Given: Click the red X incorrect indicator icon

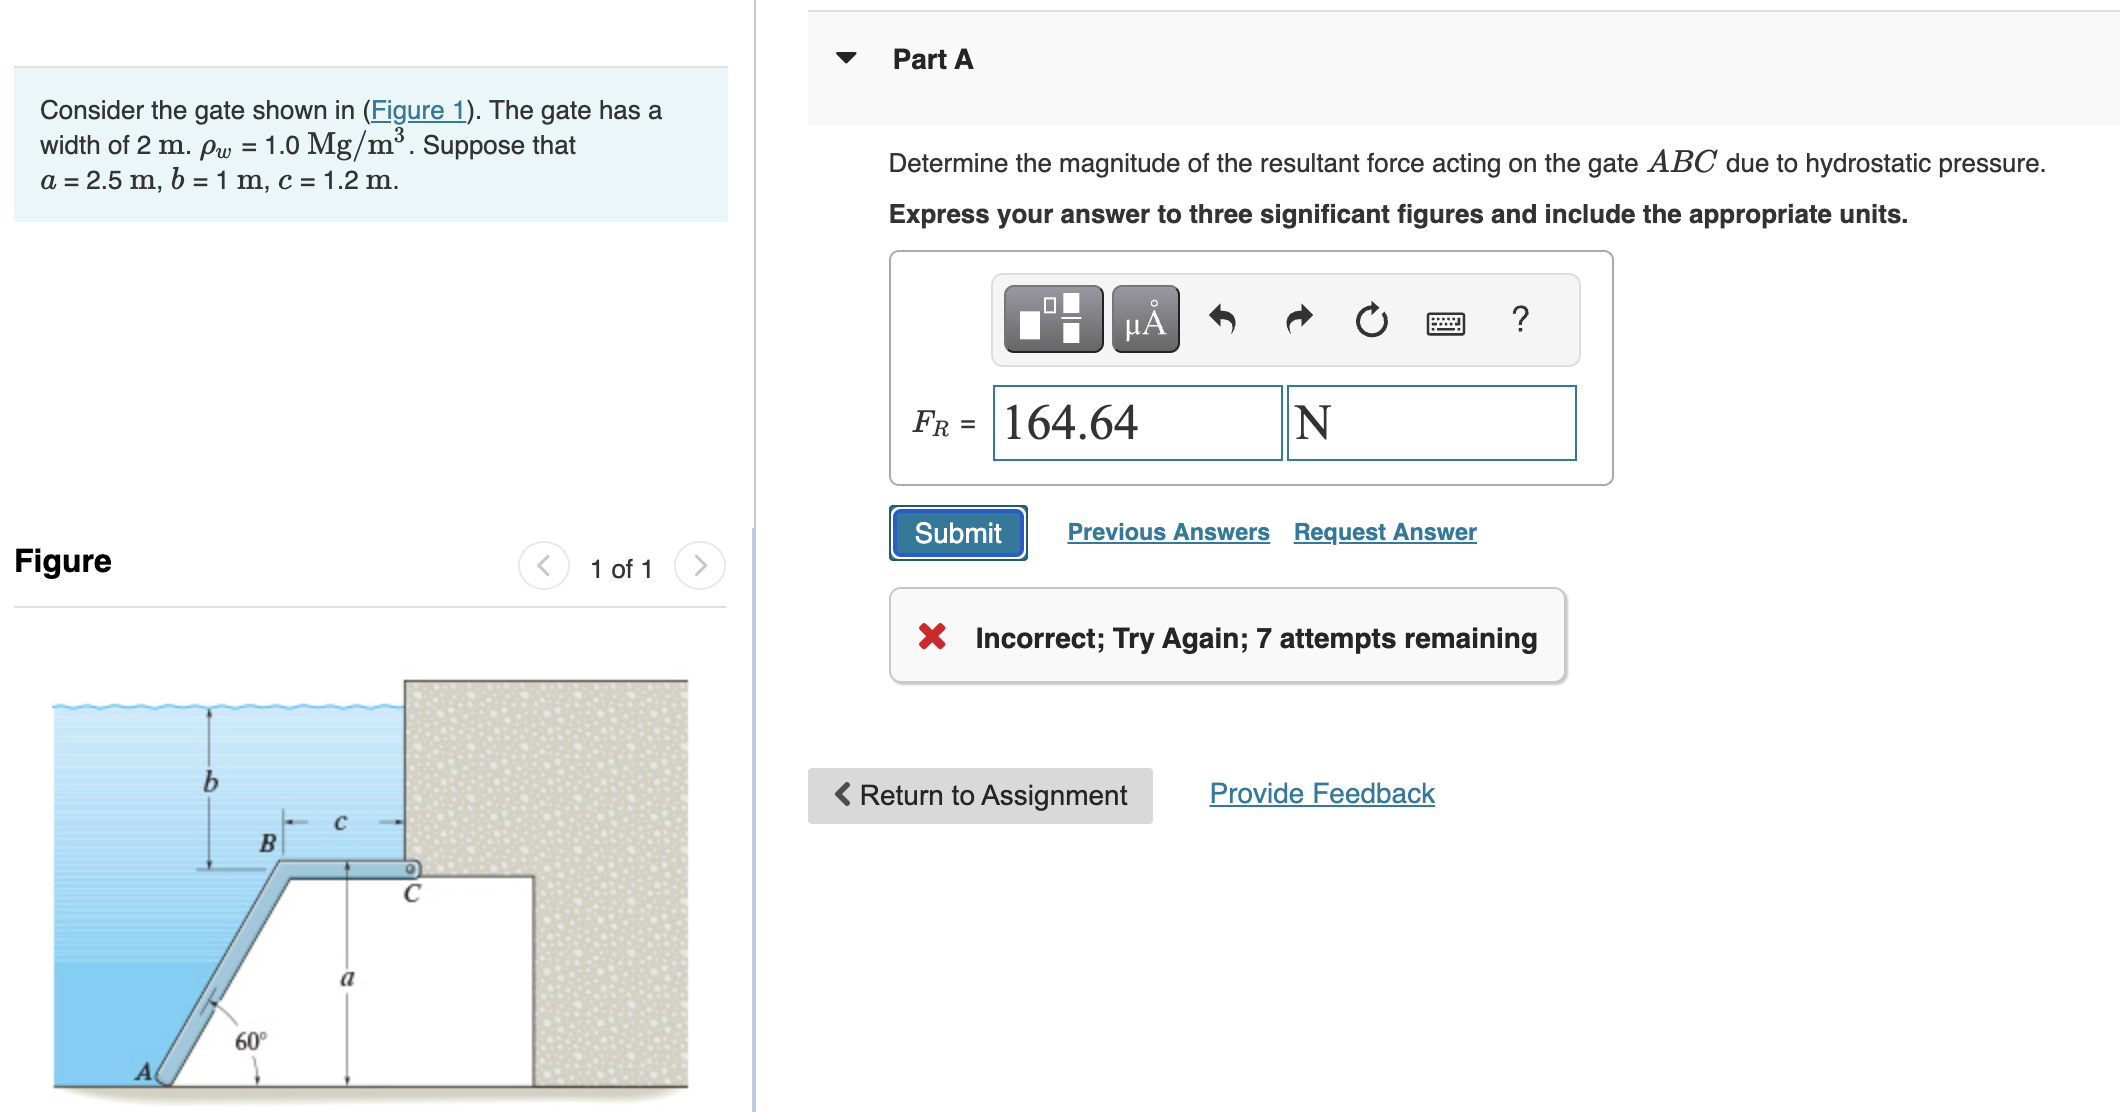Looking at the screenshot, I should (x=931, y=637).
